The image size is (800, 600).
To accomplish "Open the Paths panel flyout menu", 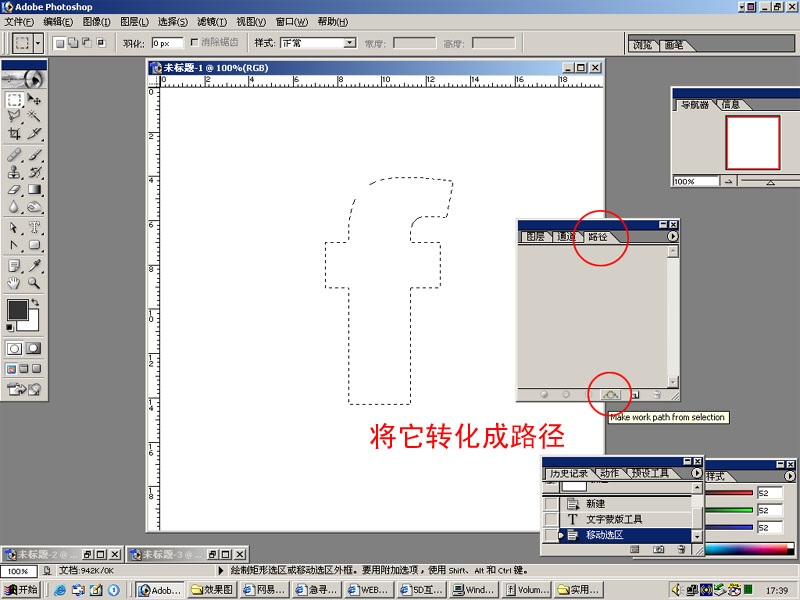I will 672,236.
